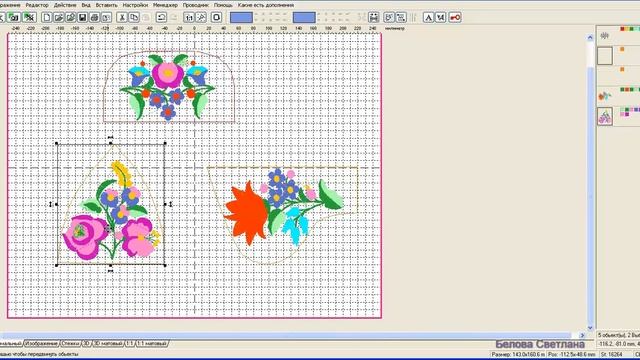This screenshot has height=360, width=640.
Task: Open the Помощь menu
Action: (223, 5)
